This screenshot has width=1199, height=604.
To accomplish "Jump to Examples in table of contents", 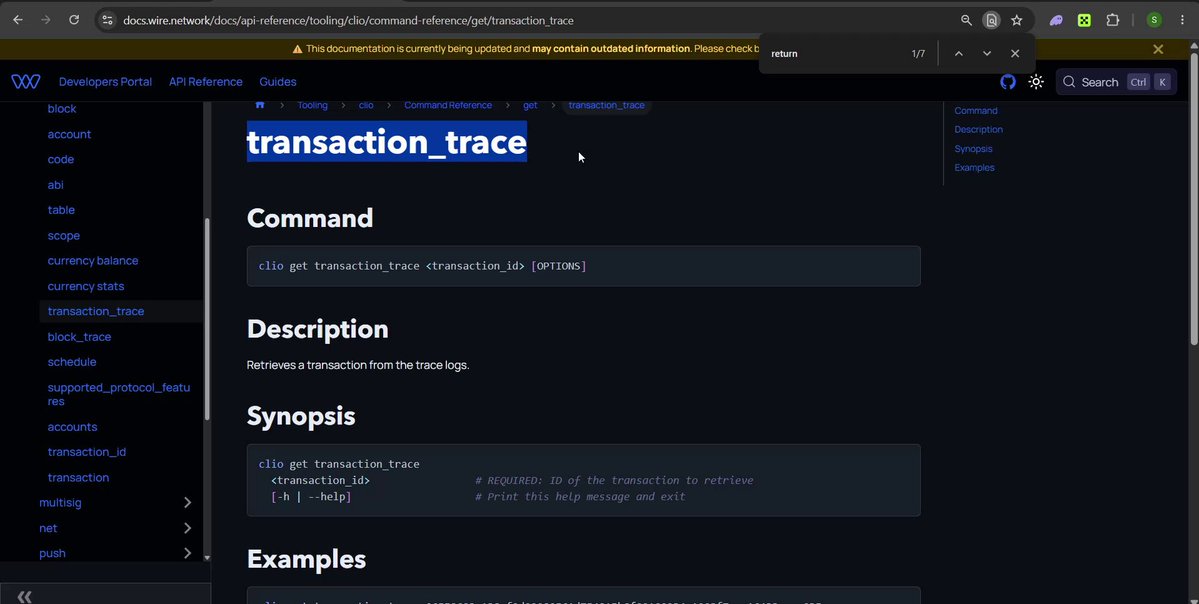I will (x=974, y=167).
